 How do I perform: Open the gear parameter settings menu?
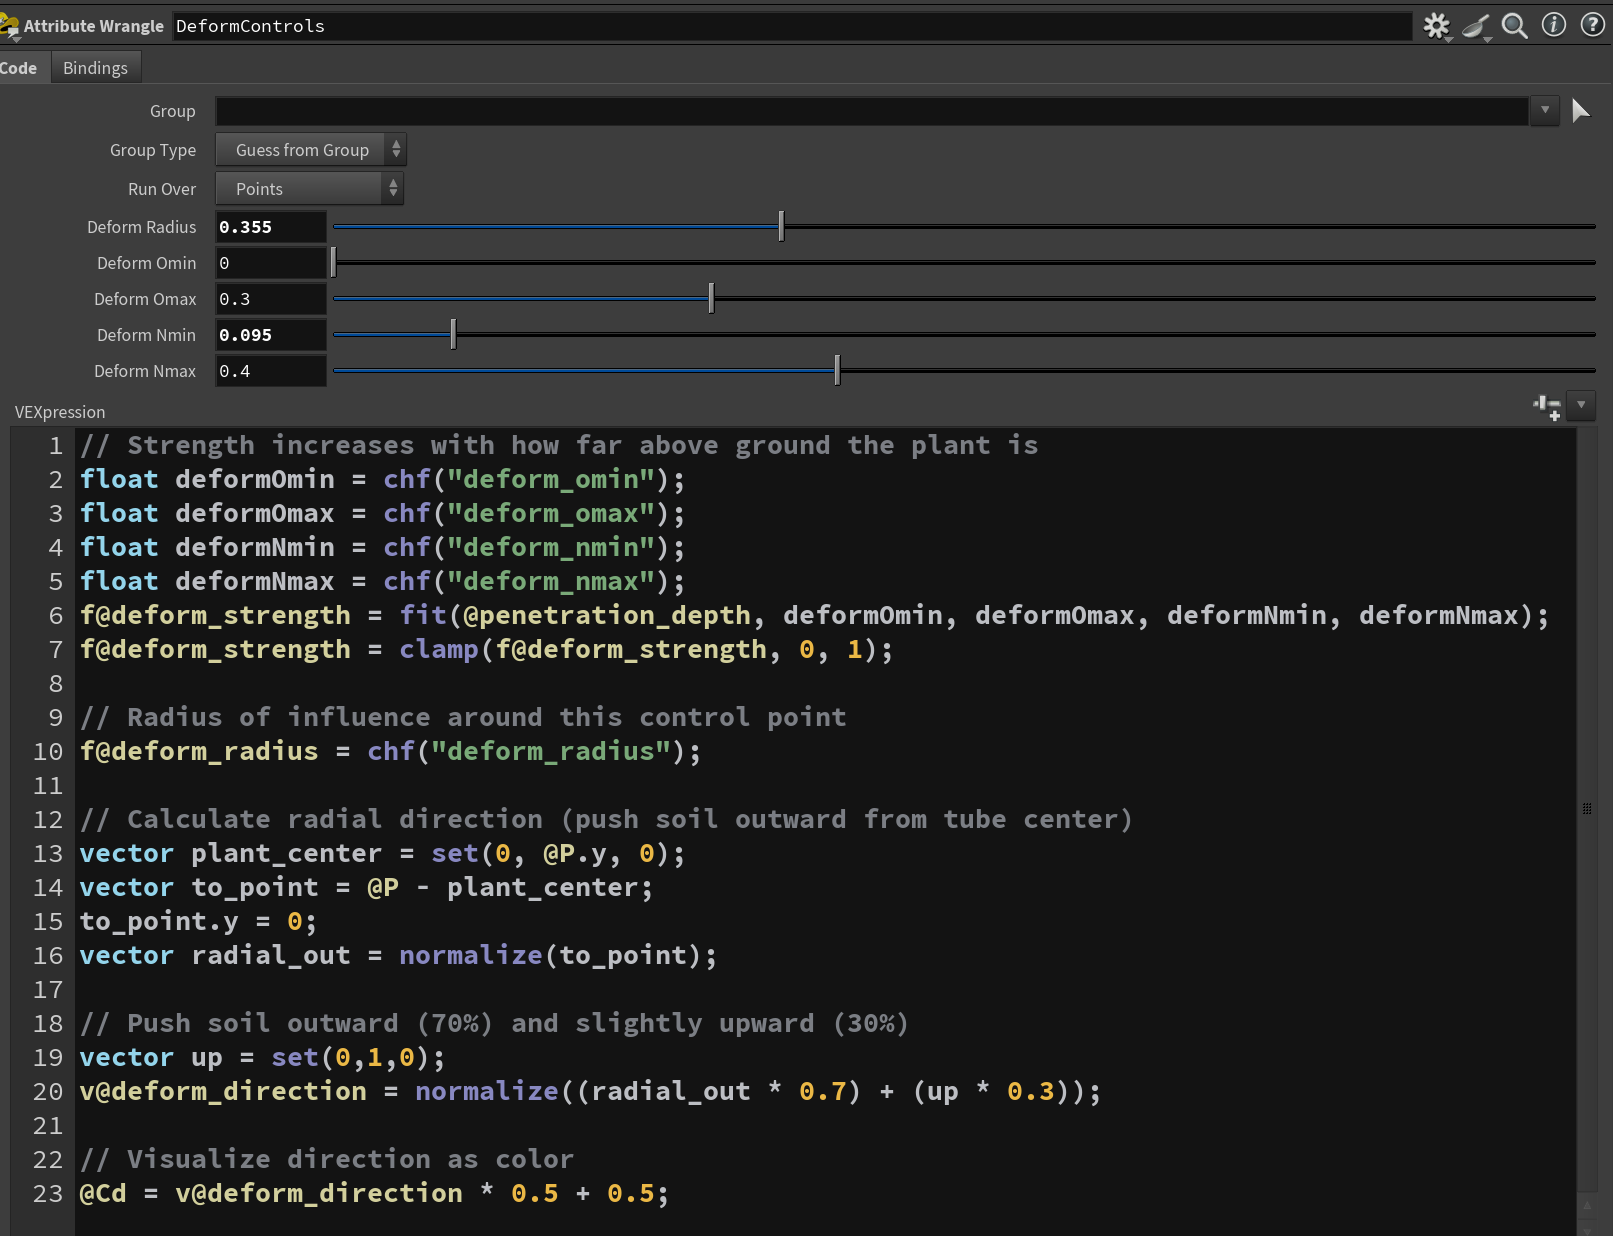pyautogui.click(x=1436, y=26)
